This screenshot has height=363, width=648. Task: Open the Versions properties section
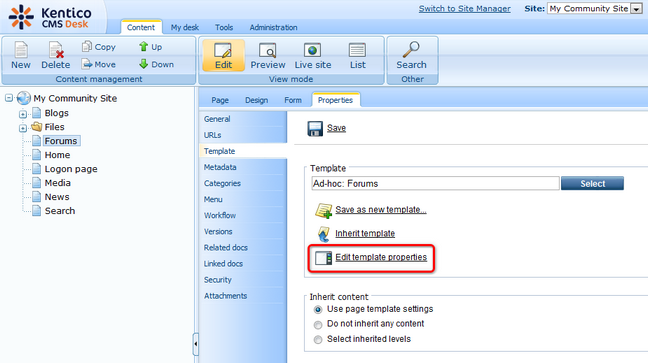point(243,232)
